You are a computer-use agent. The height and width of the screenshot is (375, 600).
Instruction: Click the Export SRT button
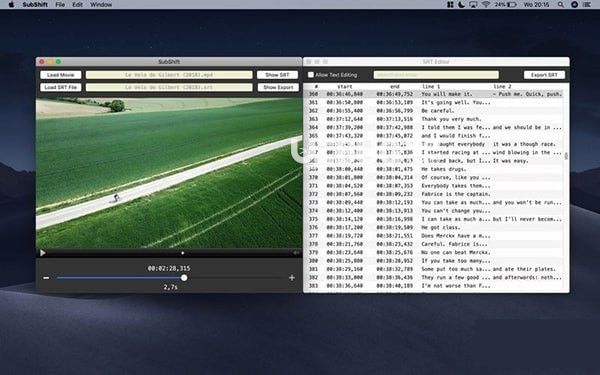(x=544, y=75)
